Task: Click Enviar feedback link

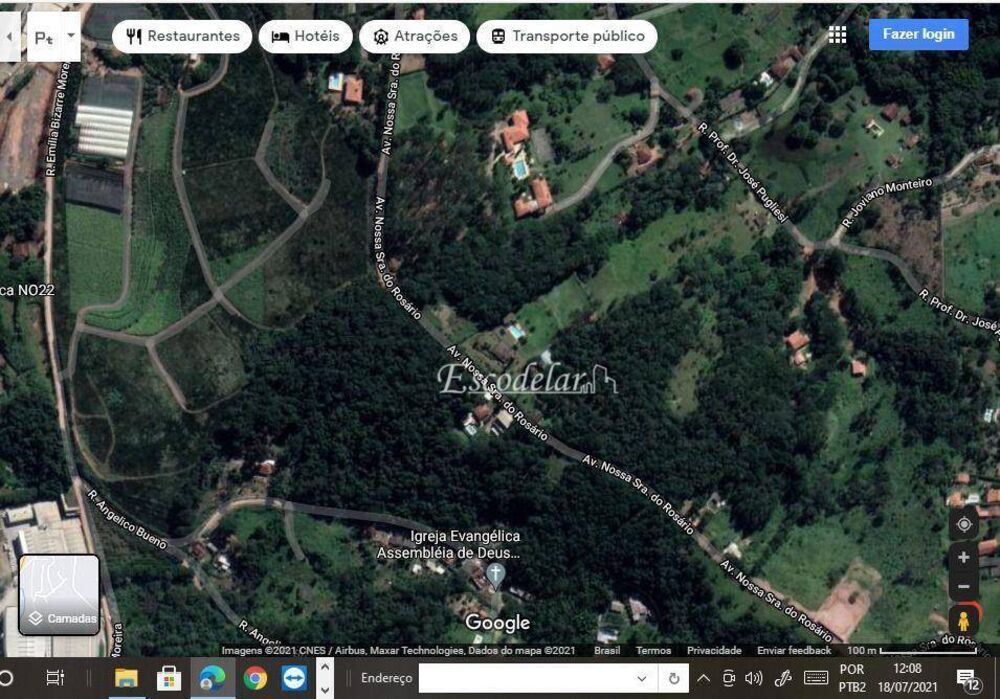Action: pos(794,651)
